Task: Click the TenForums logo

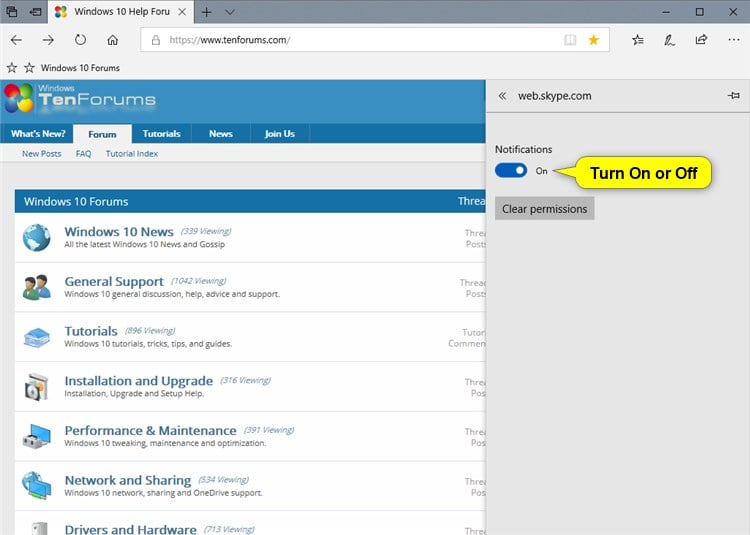Action: coord(80,98)
